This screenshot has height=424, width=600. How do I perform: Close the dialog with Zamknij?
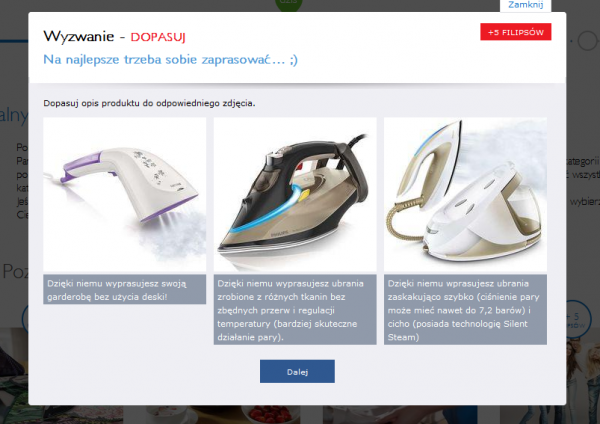coord(525,5)
